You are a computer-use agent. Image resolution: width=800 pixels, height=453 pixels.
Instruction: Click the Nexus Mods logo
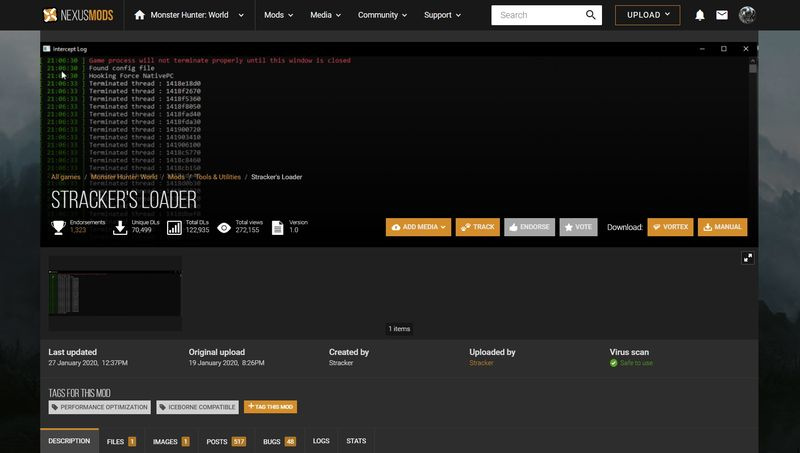click(78, 15)
